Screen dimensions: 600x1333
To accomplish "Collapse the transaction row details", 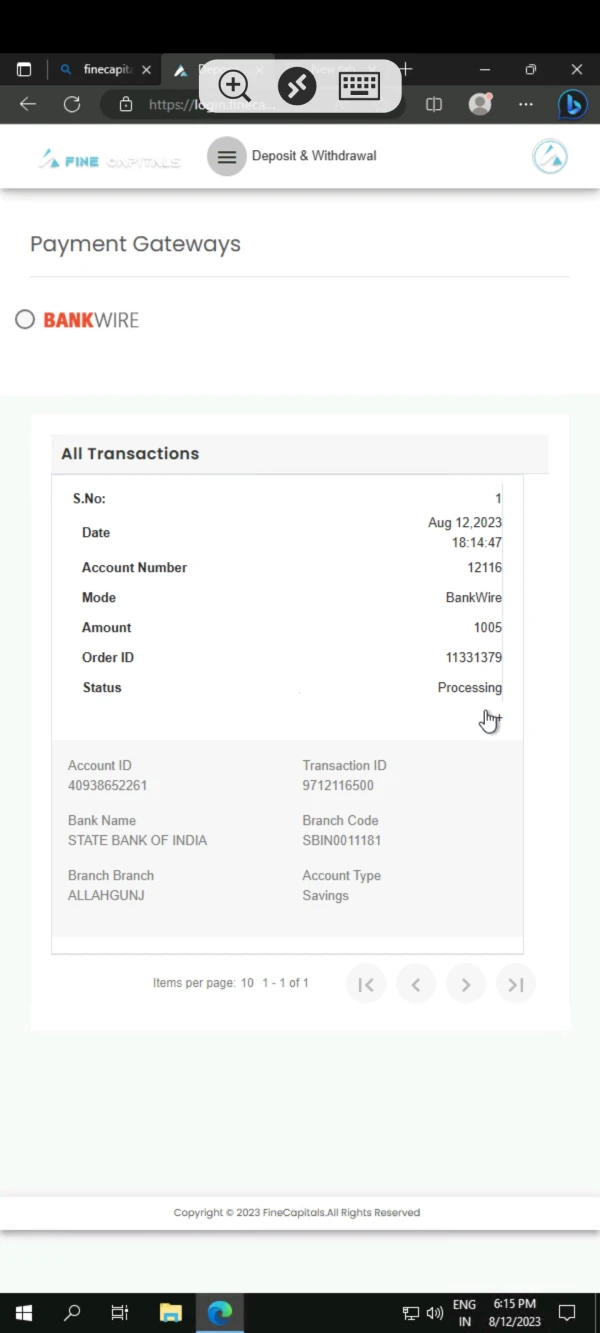I will coord(493,718).
